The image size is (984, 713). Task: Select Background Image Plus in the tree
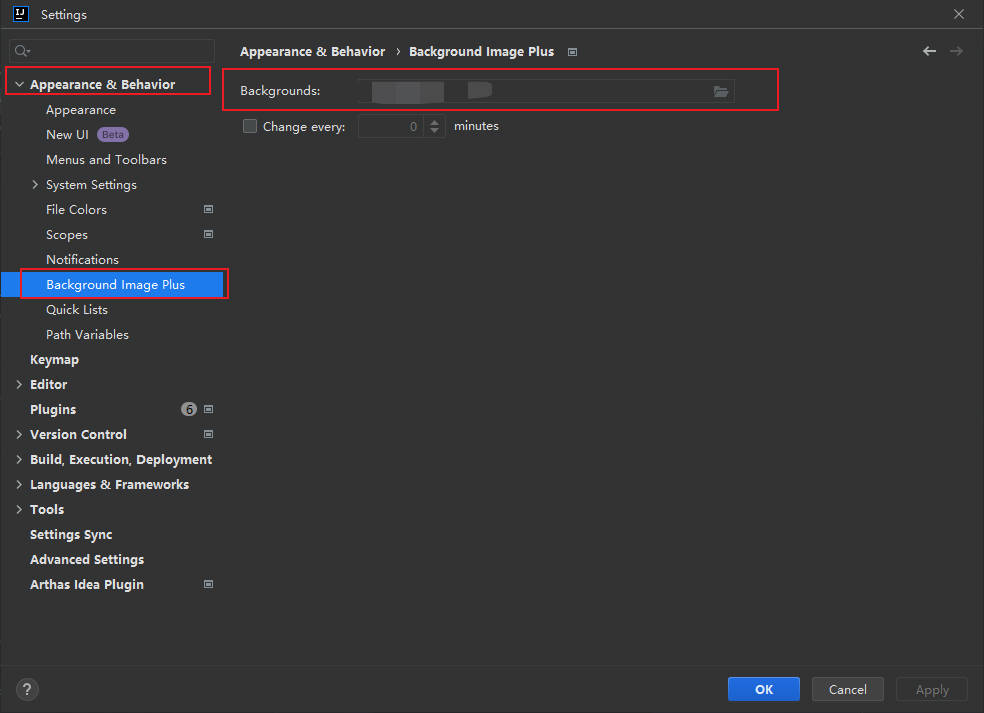115,284
